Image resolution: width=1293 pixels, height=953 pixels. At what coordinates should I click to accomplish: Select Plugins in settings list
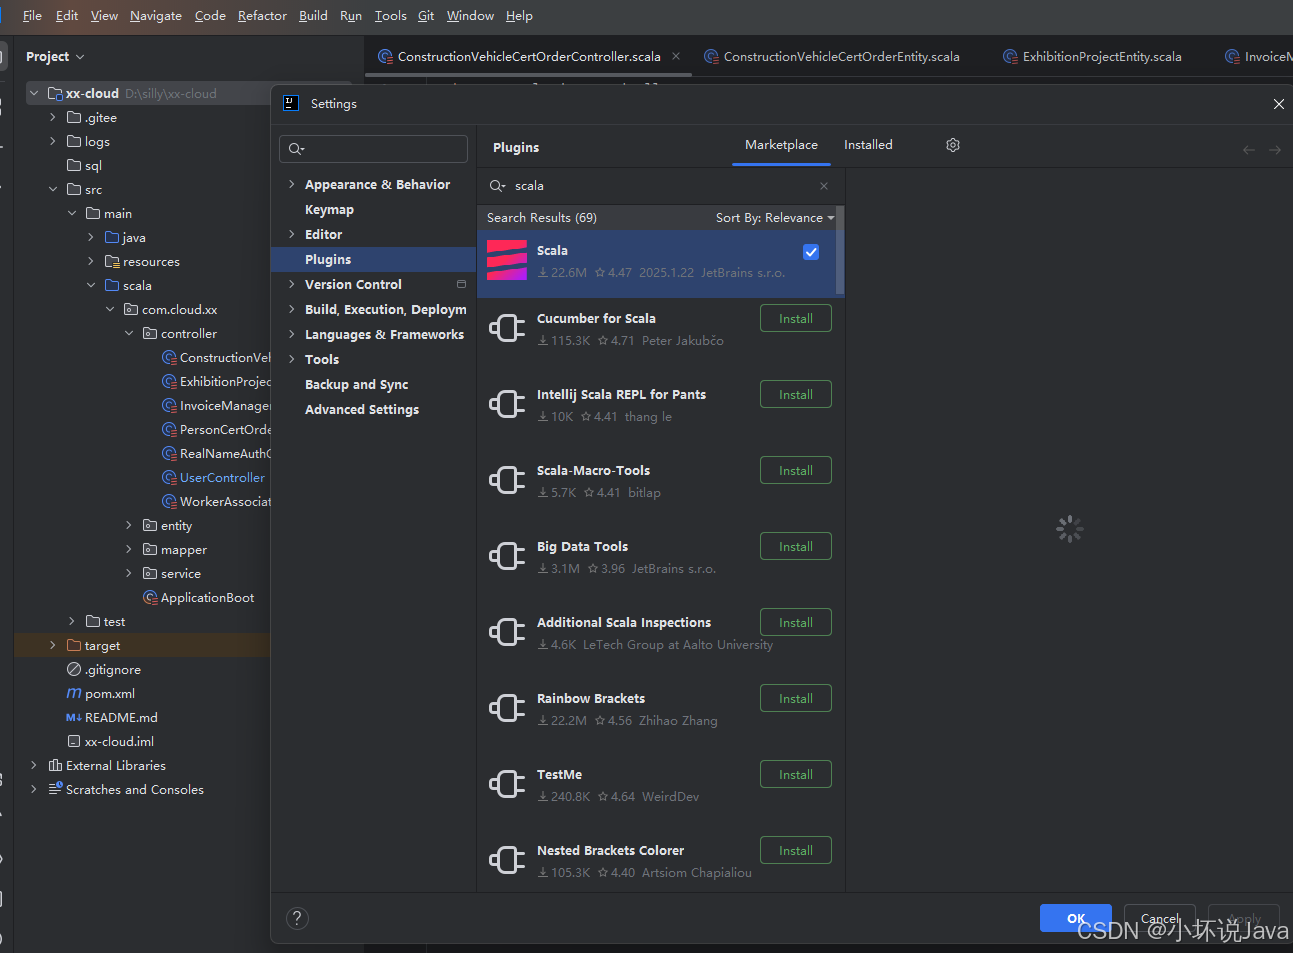point(374,259)
